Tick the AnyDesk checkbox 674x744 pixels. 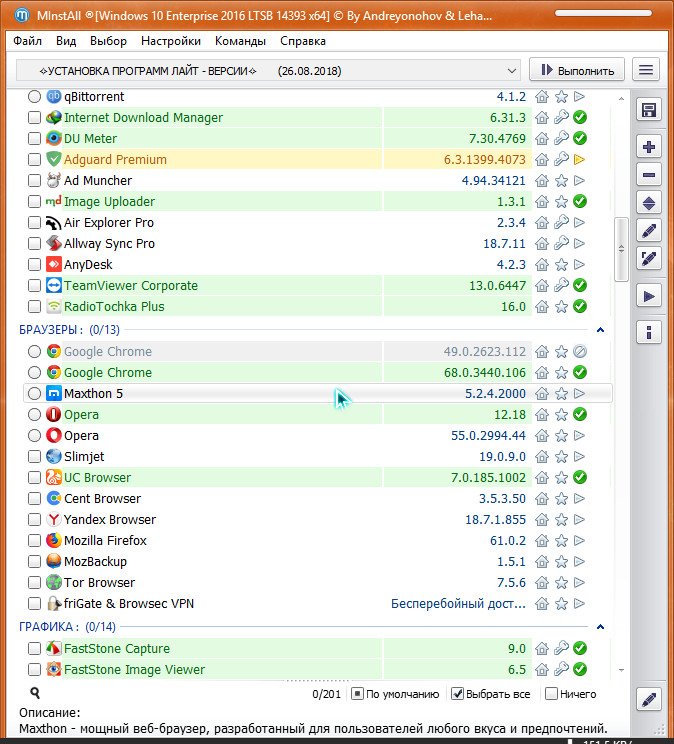coord(34,264)
